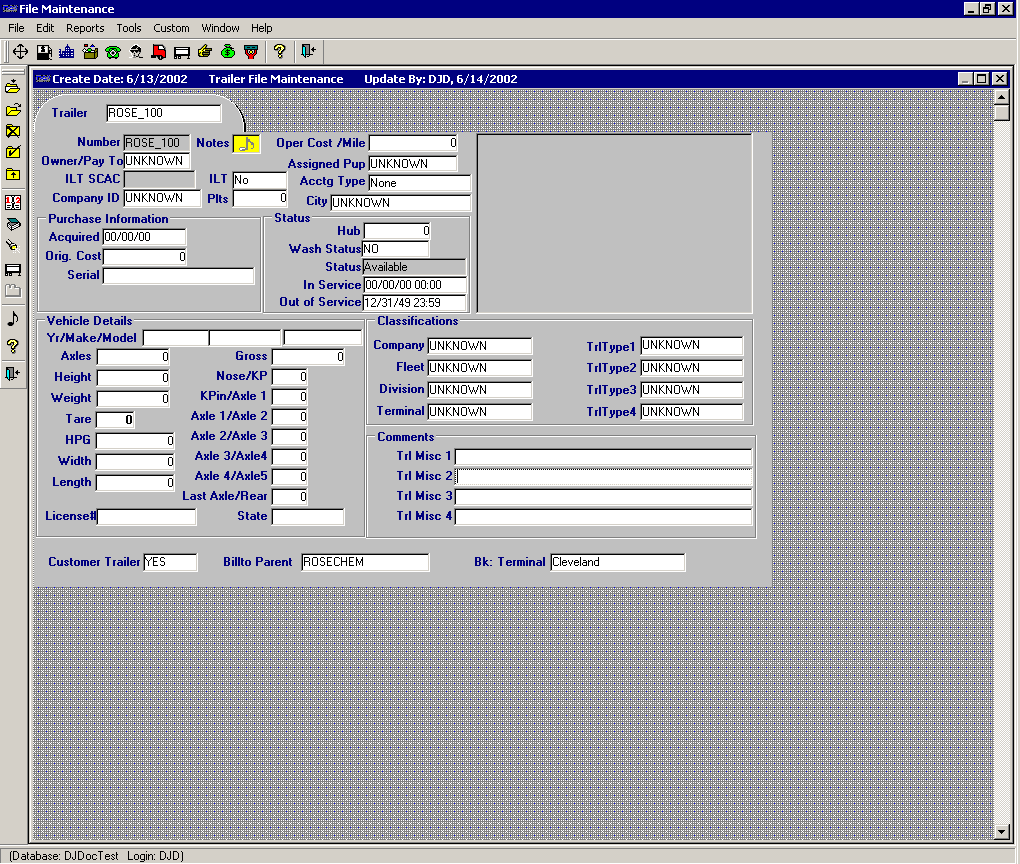Open the Reports menu
This screenshot has width=1020, height=864.
pos(85,28)
